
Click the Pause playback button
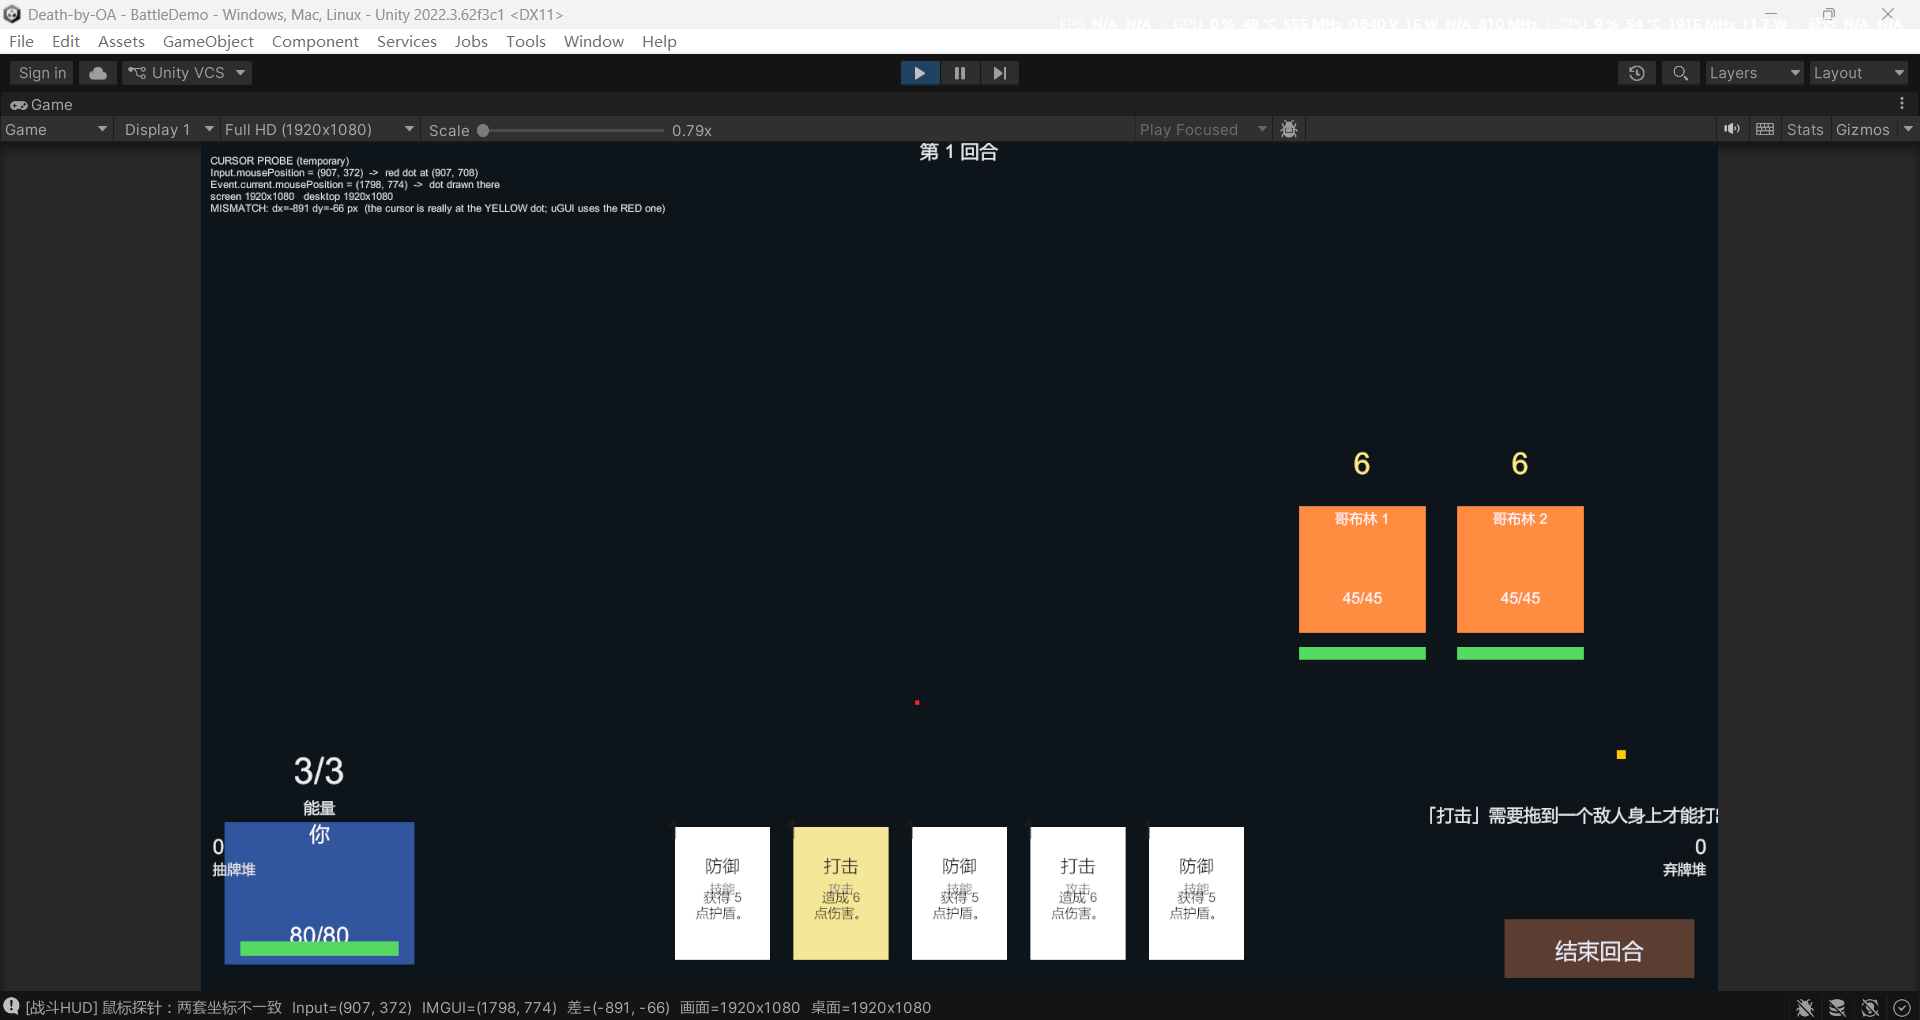(x=960, y=73)
